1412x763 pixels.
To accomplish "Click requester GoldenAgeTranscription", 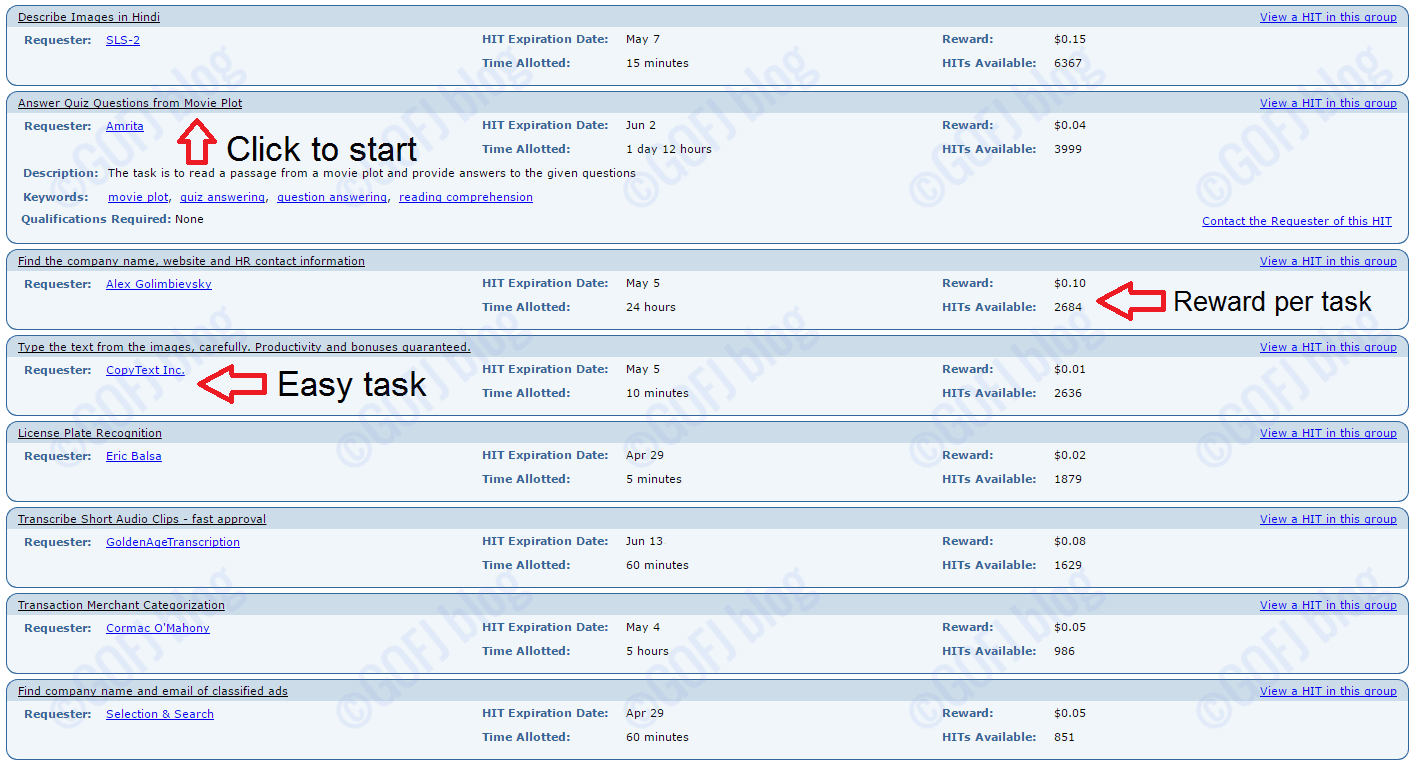I will point(173,542).
